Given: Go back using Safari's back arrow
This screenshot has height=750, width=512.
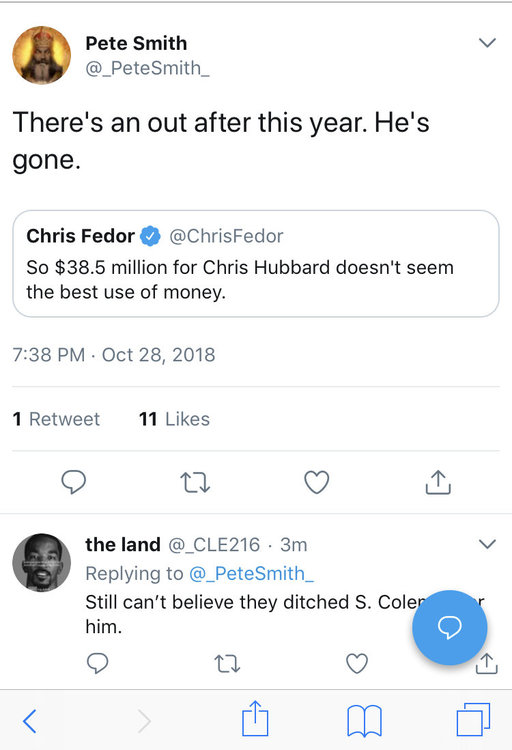Looking at the screenshot, I should [x=30, y=721].
